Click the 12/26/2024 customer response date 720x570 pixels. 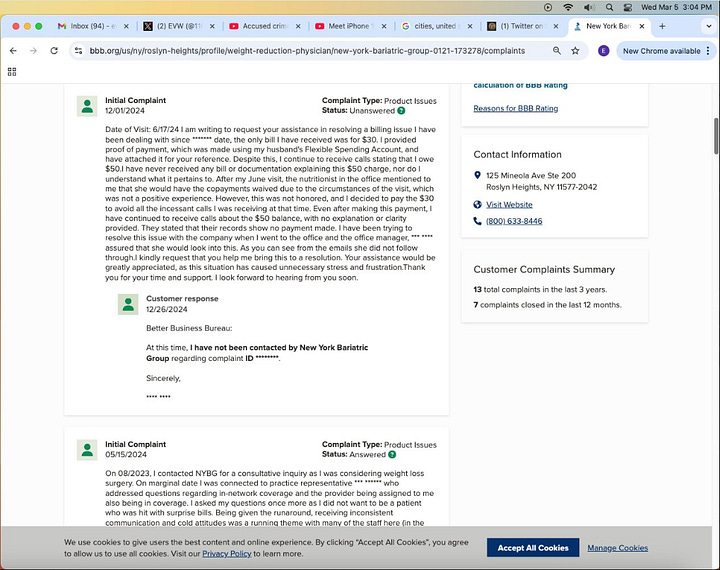point(167,310)
